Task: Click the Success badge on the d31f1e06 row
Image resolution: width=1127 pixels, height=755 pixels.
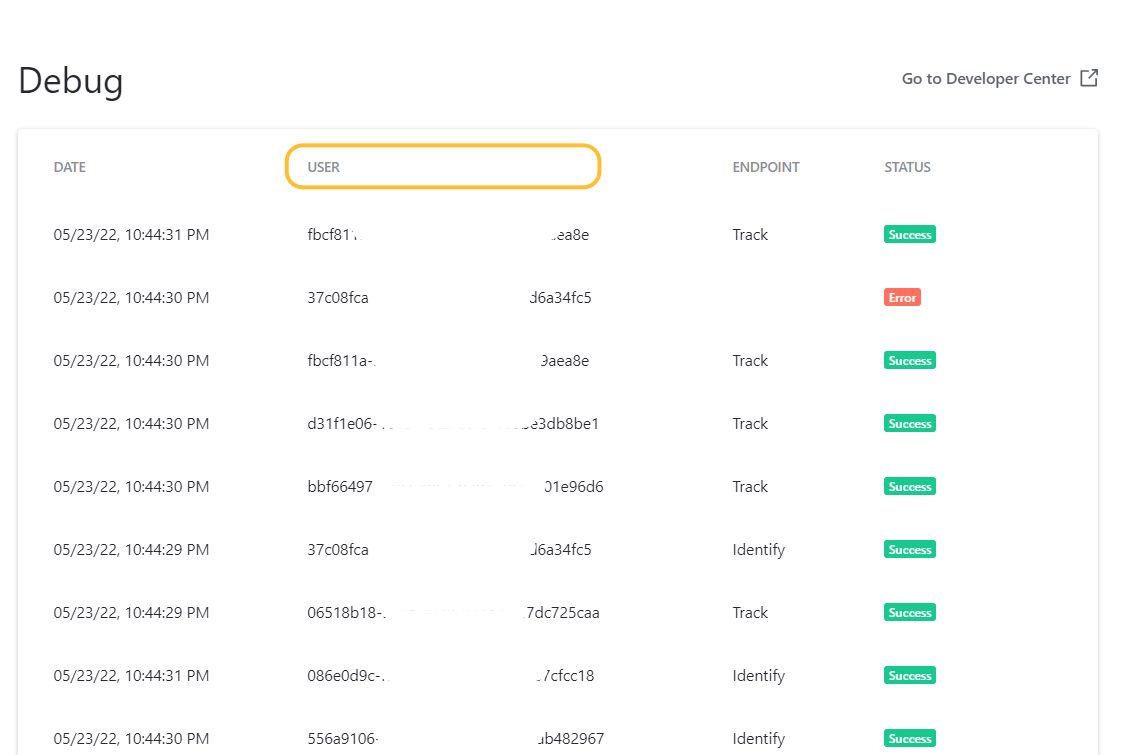Action: 909,423
